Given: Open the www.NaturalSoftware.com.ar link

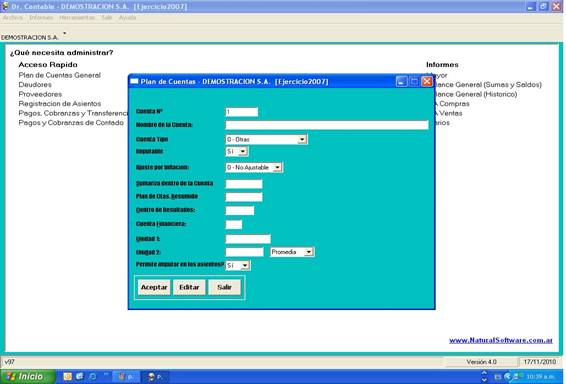Looking at the screenshot, I should pos(501,340).
